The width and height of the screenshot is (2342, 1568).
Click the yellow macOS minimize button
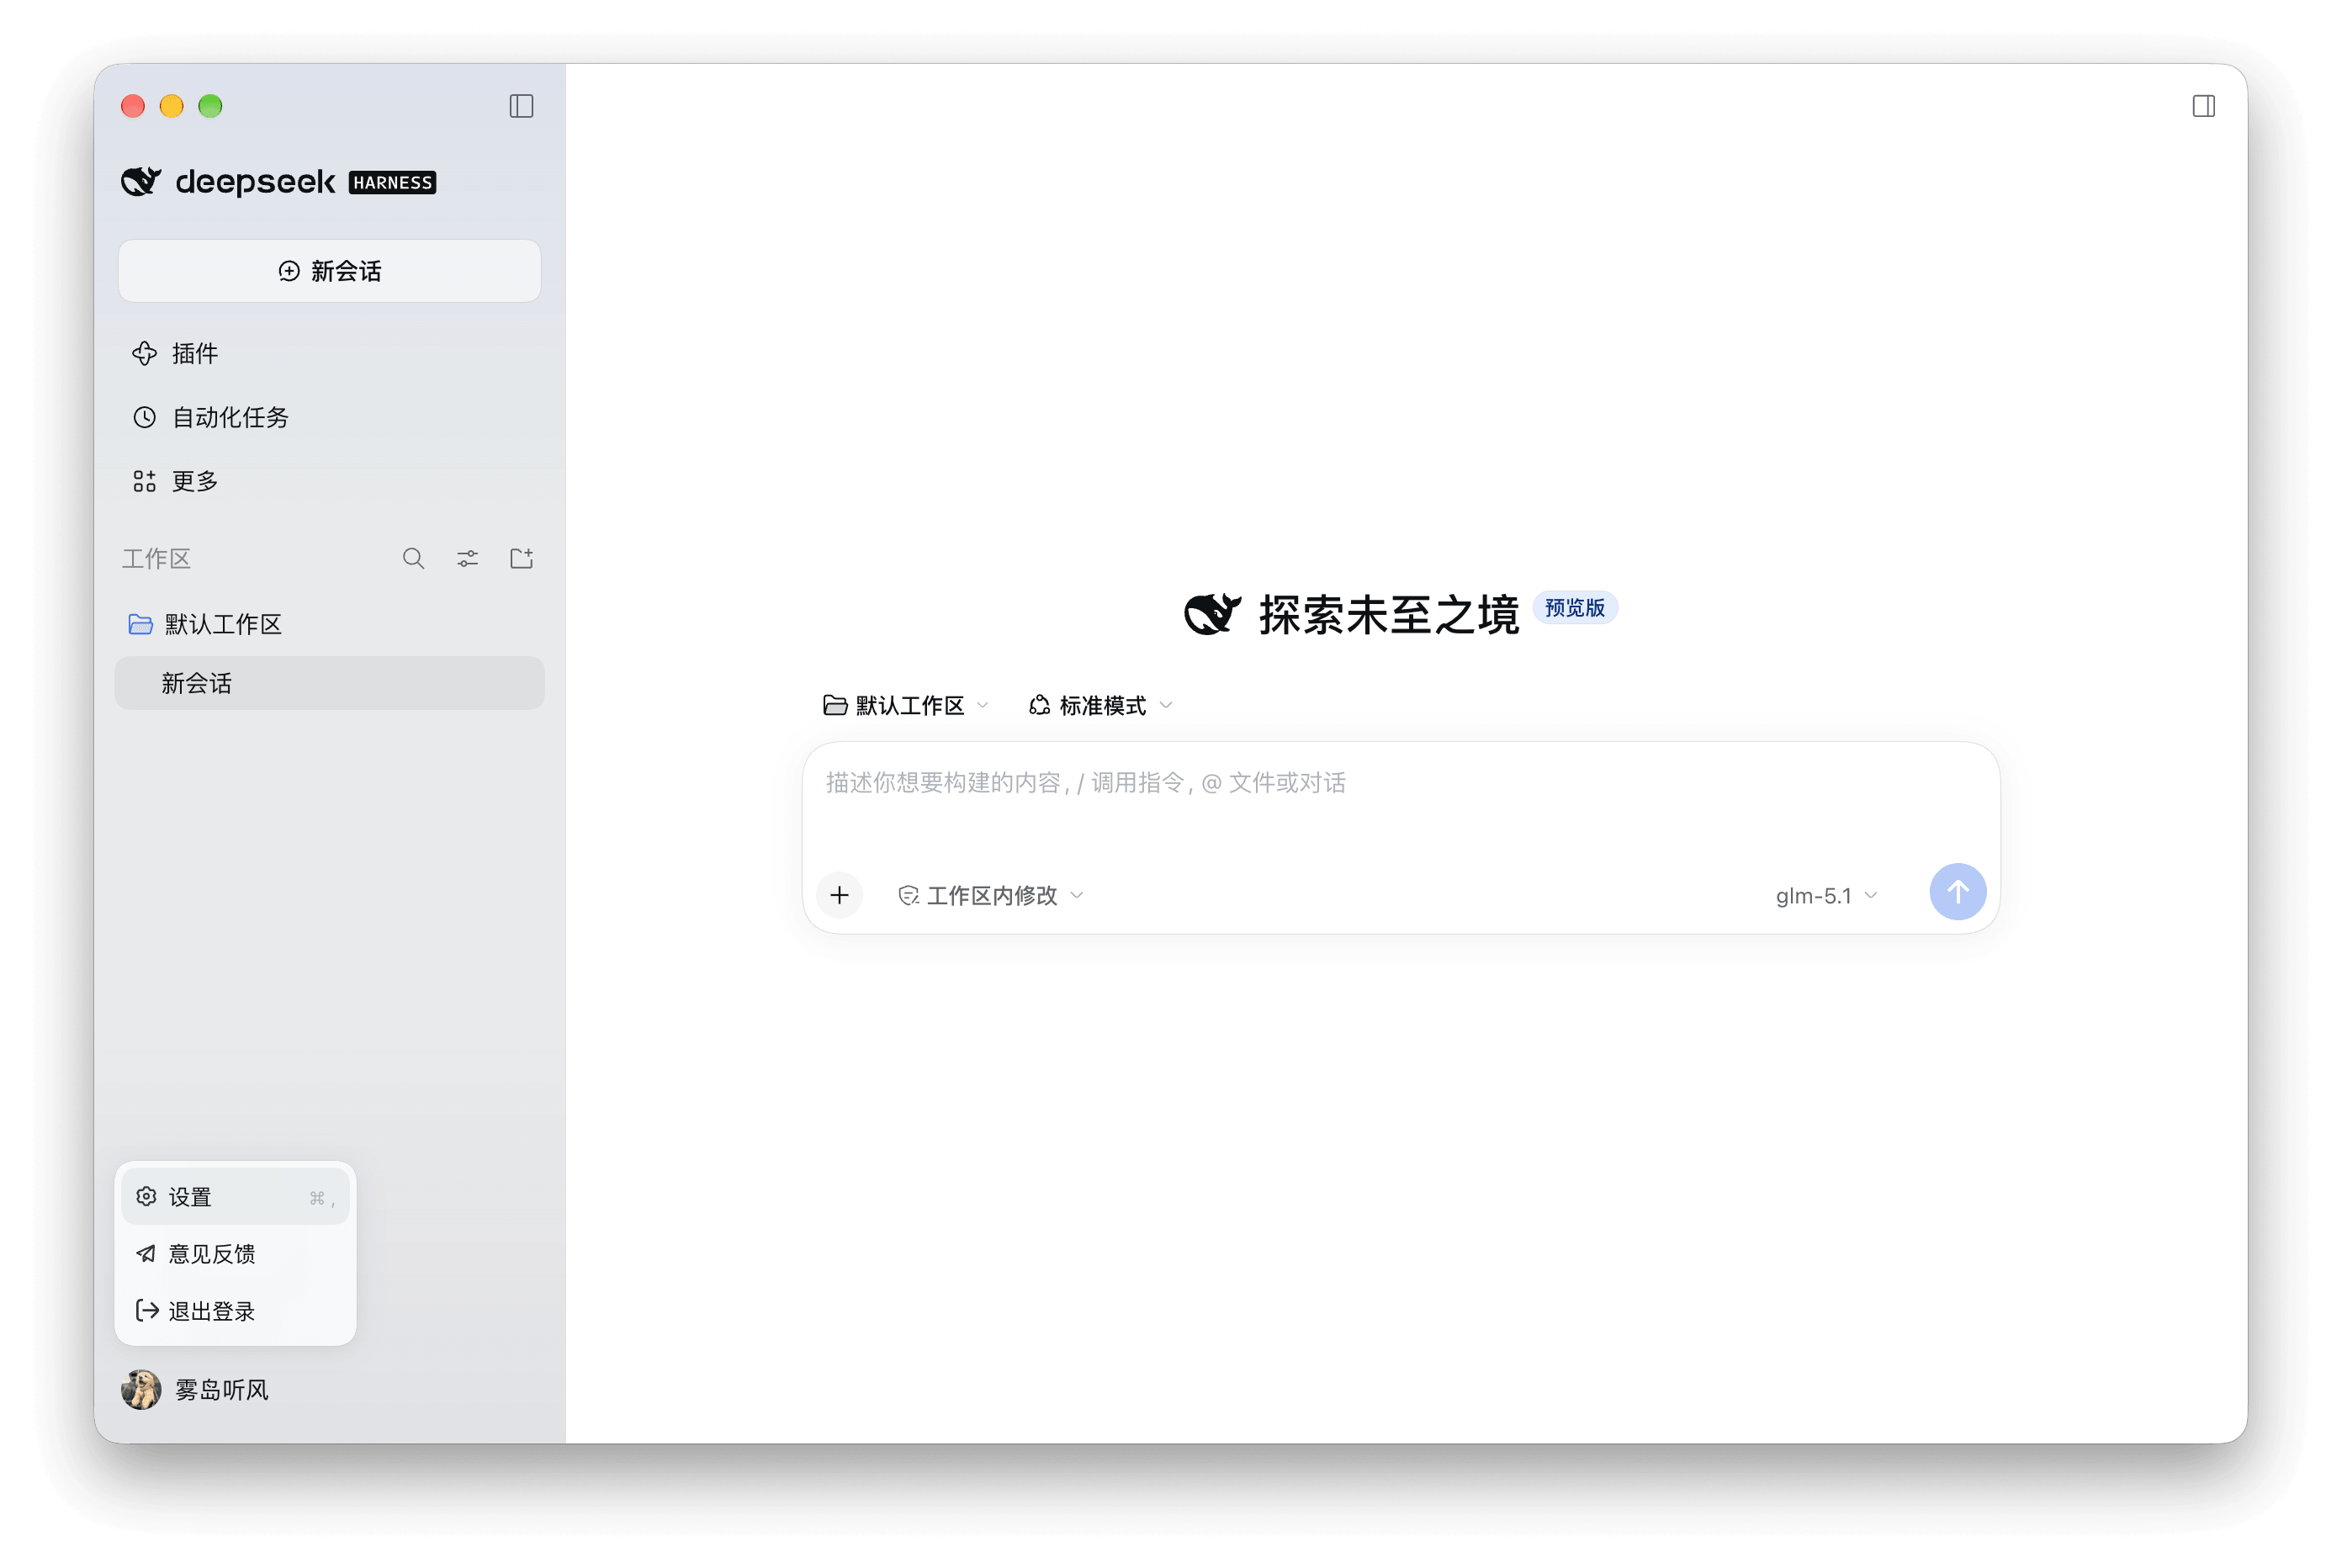[172, 106]
